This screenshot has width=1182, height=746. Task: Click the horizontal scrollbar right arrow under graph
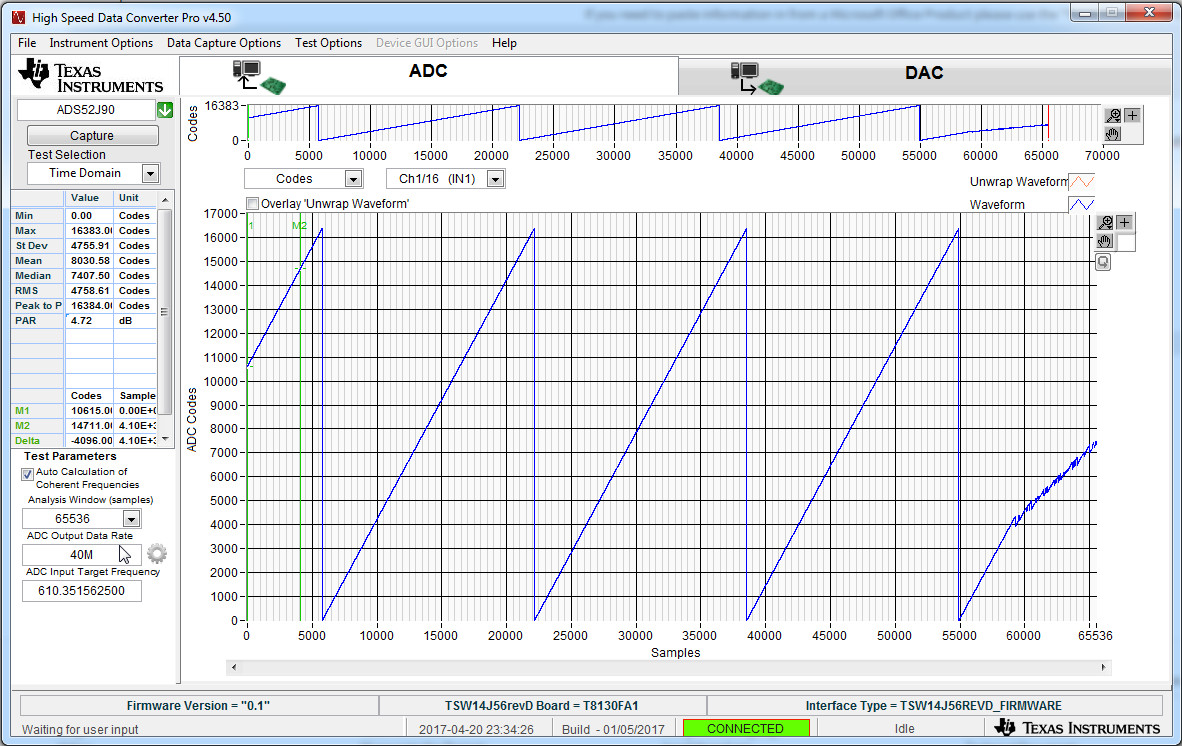point(1104,668)
